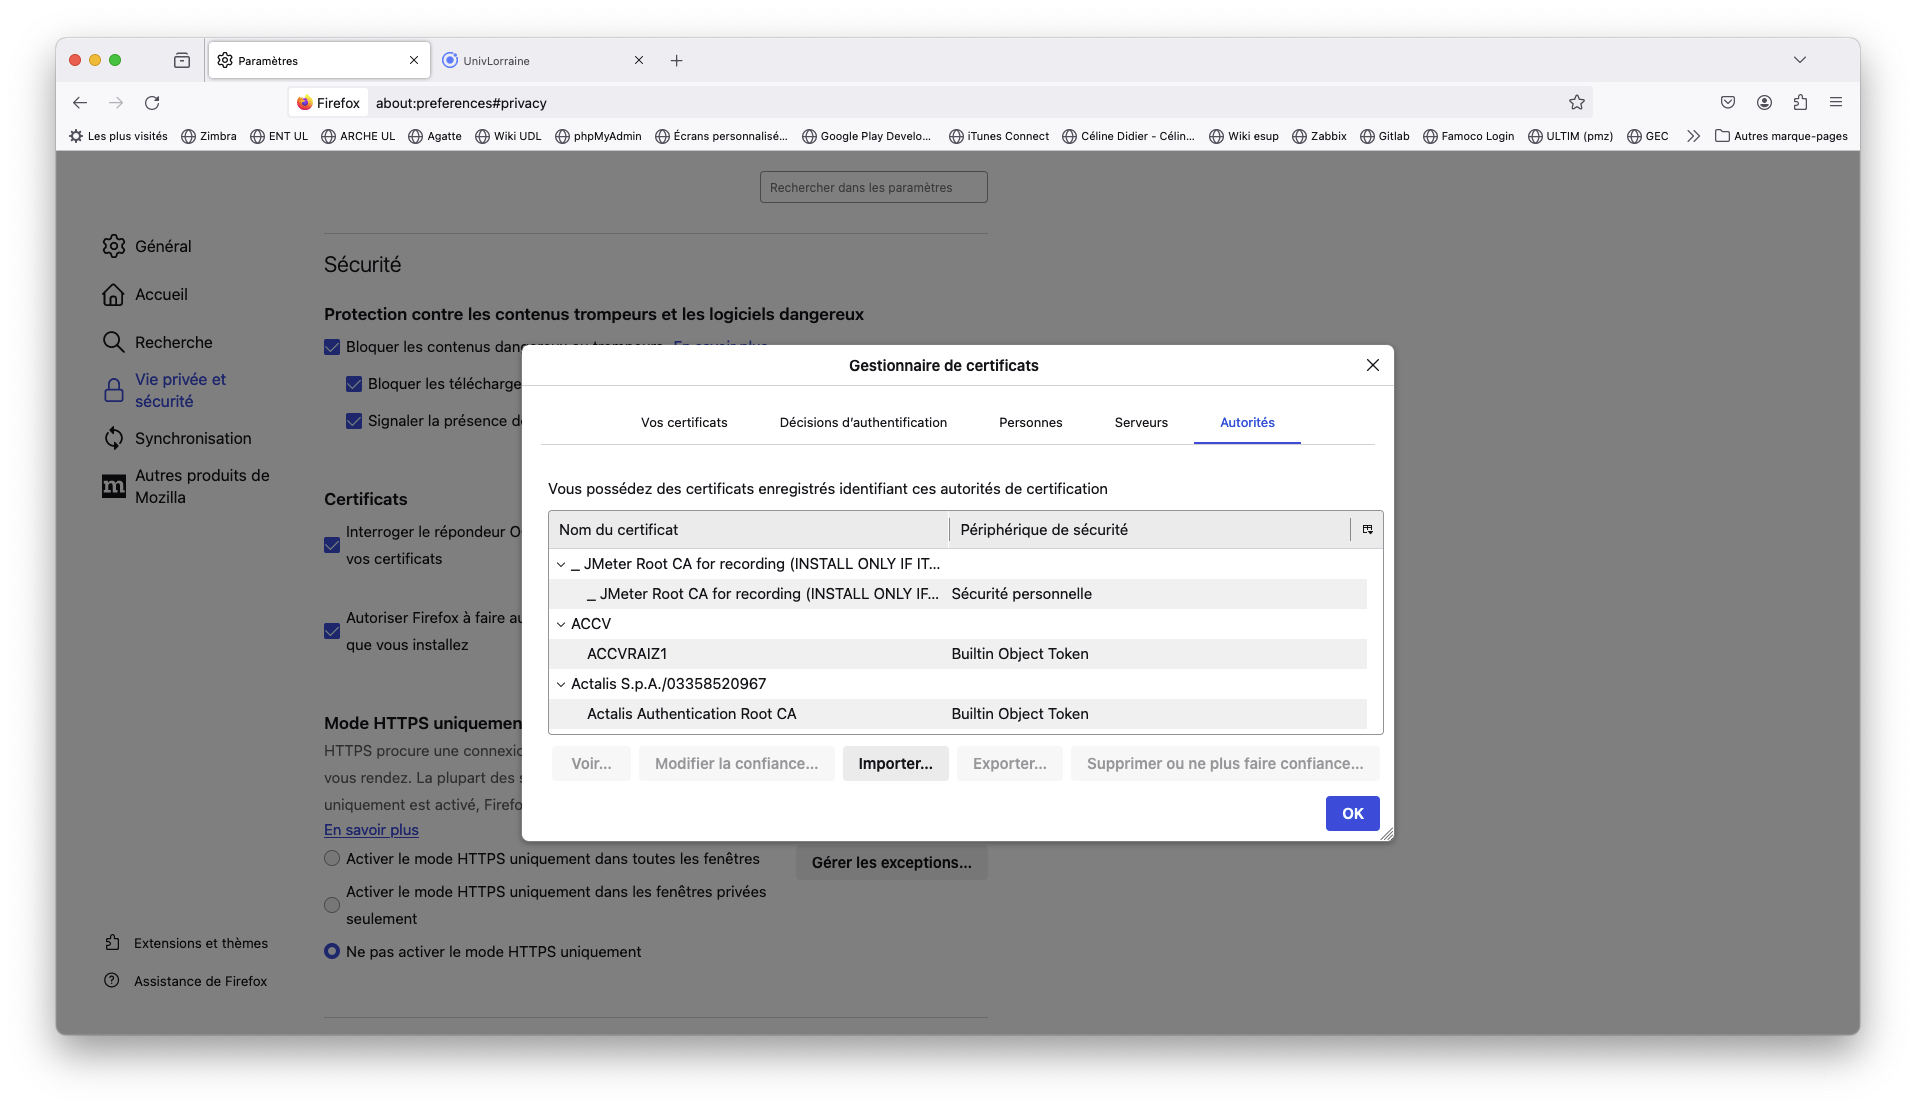The height and width of the screenshot is (1109, 1916).
Task: Collapse the ACCV certificate group
Action: (561, 624)
